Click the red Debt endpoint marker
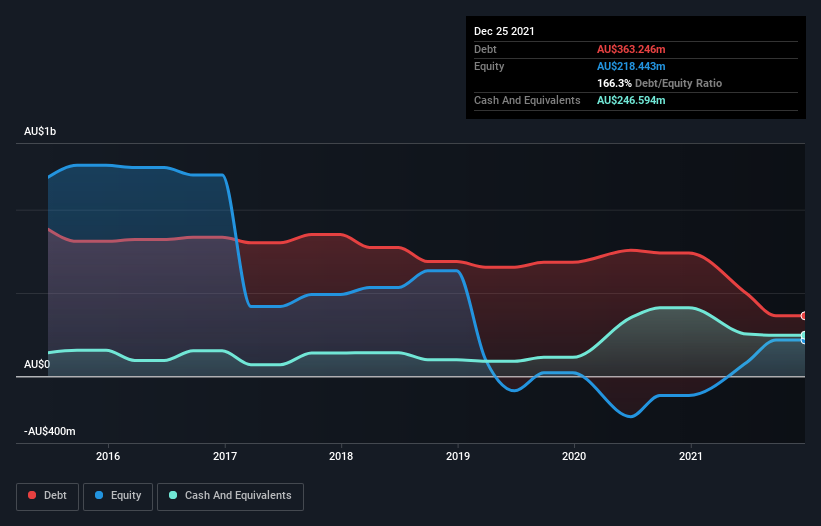Viewport: 821px width, 526px height. (x=804, y=316)
